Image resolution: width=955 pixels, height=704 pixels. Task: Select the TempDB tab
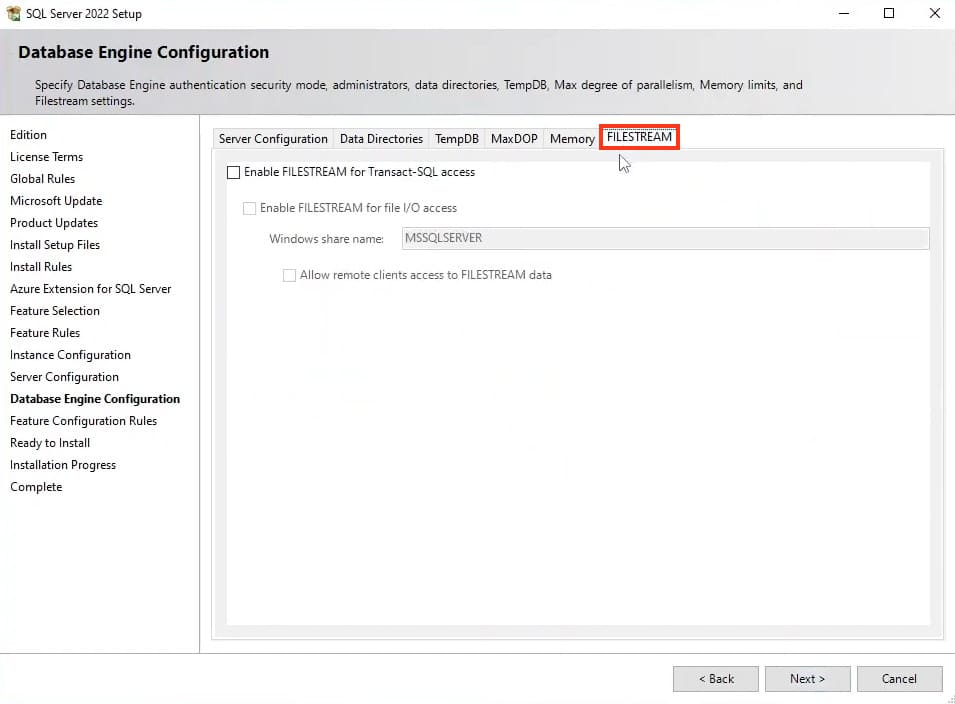(456, 139)
